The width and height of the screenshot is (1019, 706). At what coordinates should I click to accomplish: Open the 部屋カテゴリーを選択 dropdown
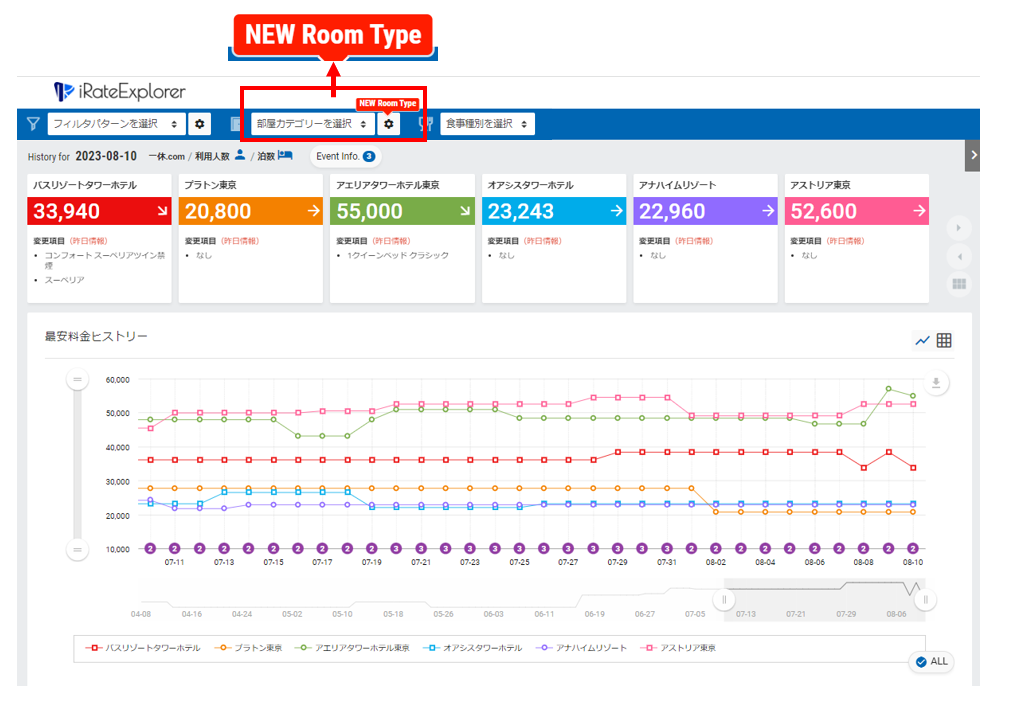tap(311, 124)
